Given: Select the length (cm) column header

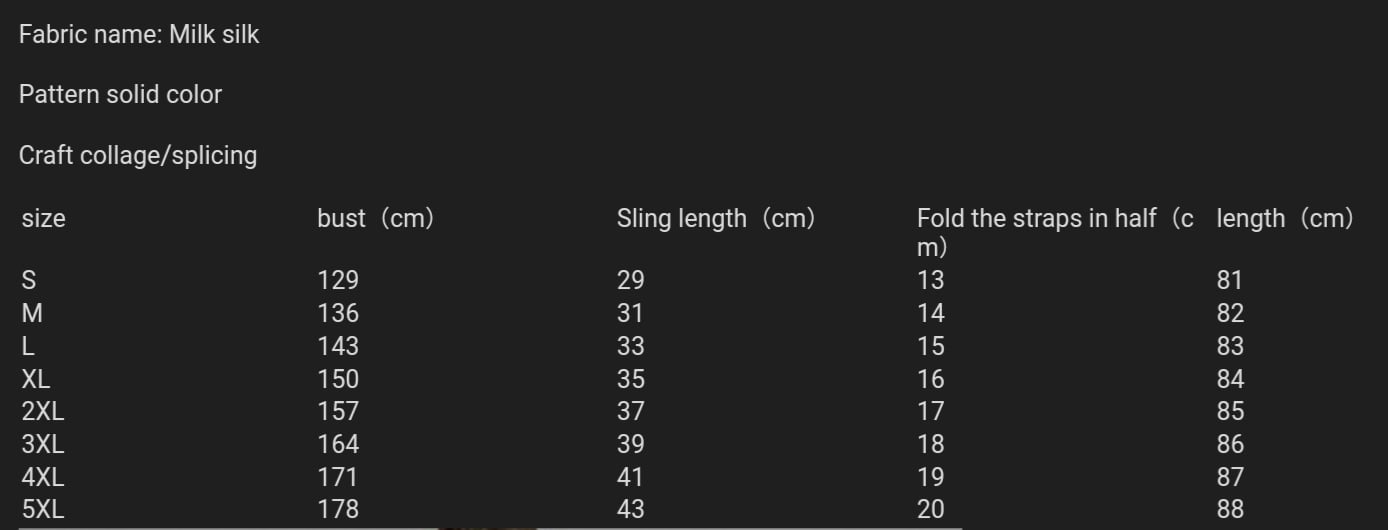Looking at the screenshot, I should pos(1286,218).
